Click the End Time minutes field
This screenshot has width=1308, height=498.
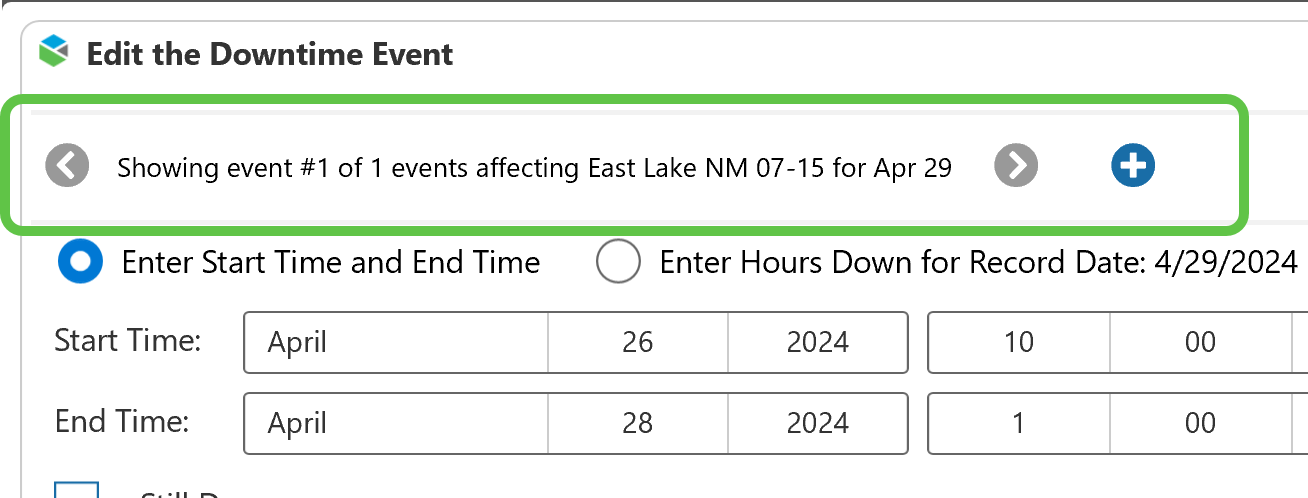pos(1200,423)
